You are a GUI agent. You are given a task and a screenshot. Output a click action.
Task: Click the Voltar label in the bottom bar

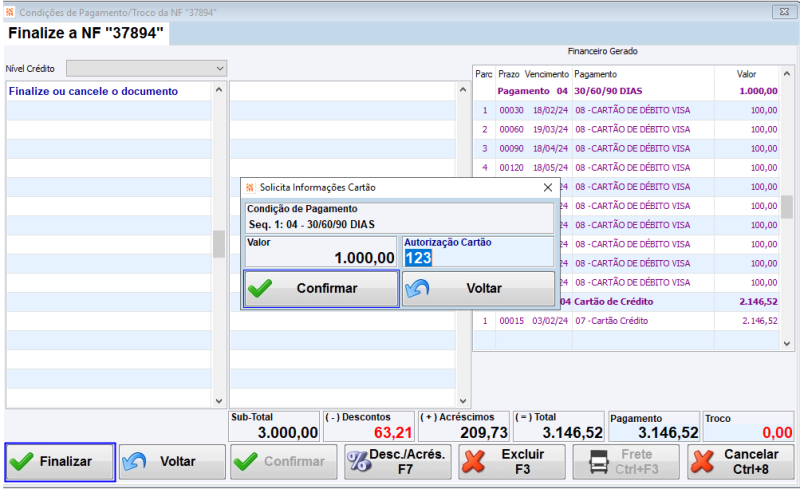178,461
